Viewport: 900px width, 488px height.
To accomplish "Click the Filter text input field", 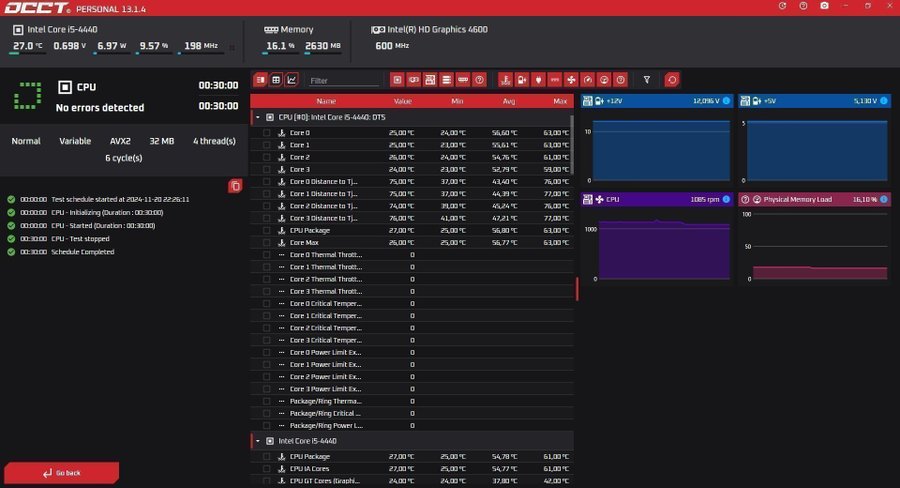I will [343, 80].
